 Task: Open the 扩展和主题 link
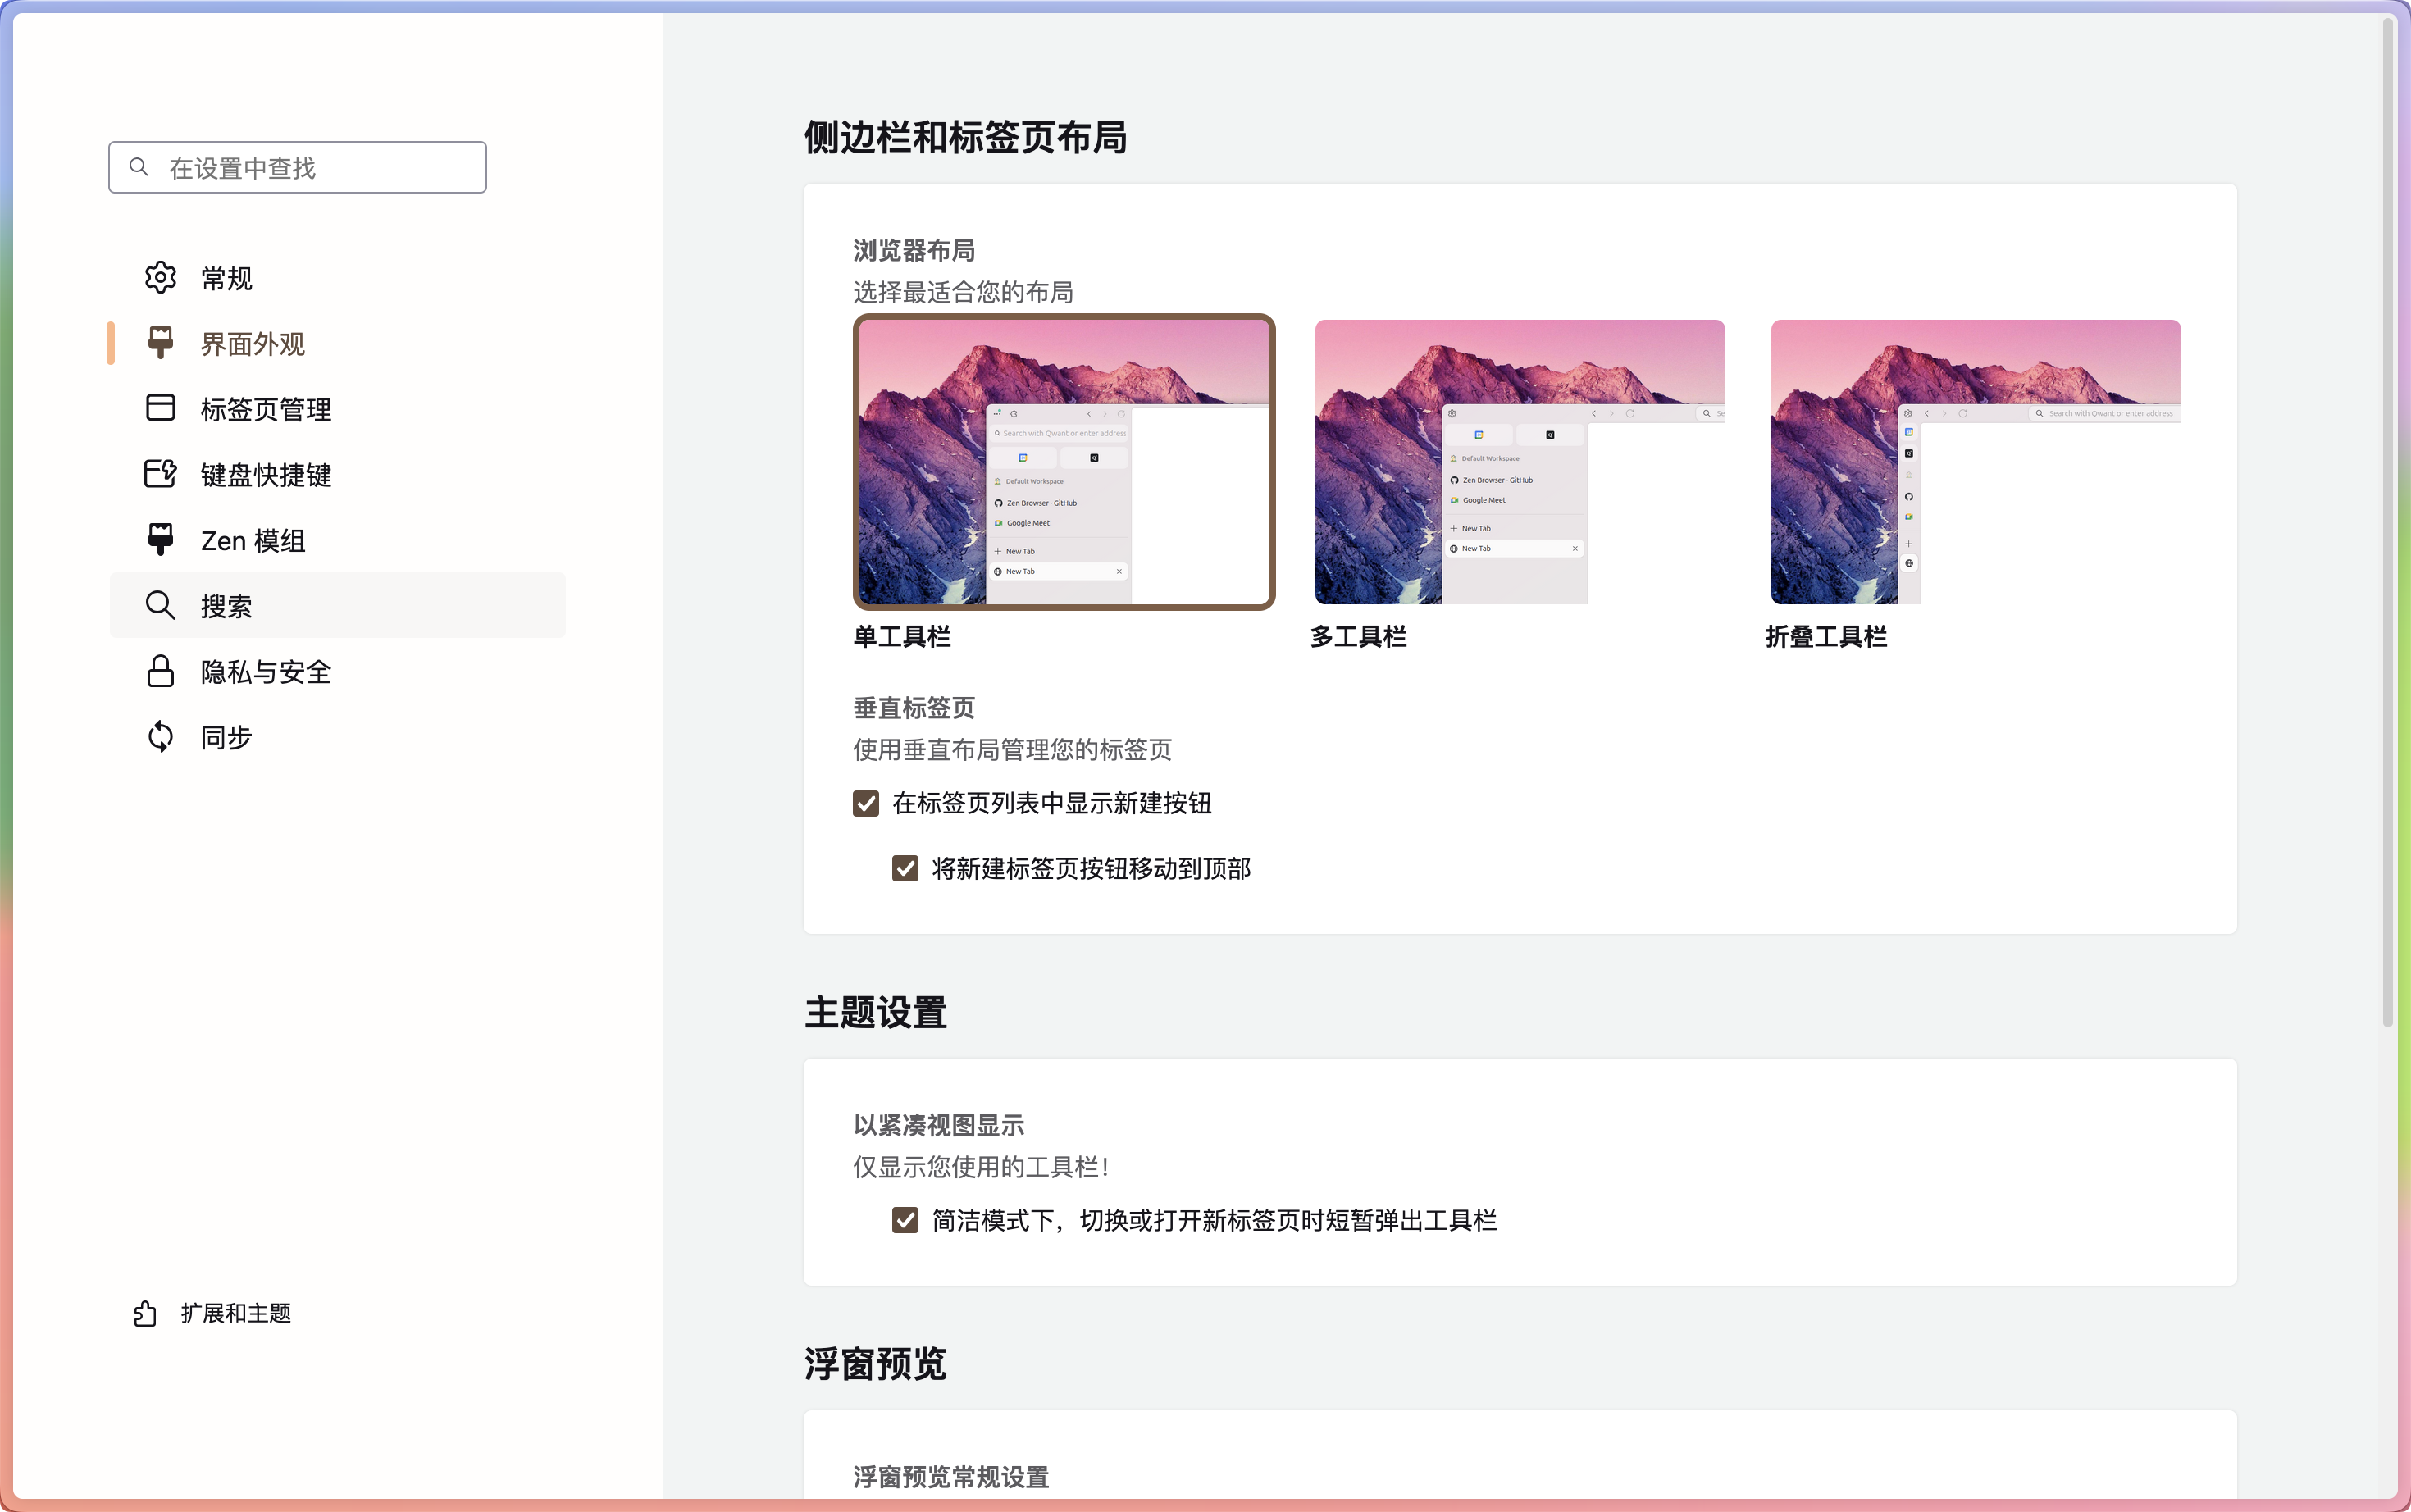tap(236, 1313)
